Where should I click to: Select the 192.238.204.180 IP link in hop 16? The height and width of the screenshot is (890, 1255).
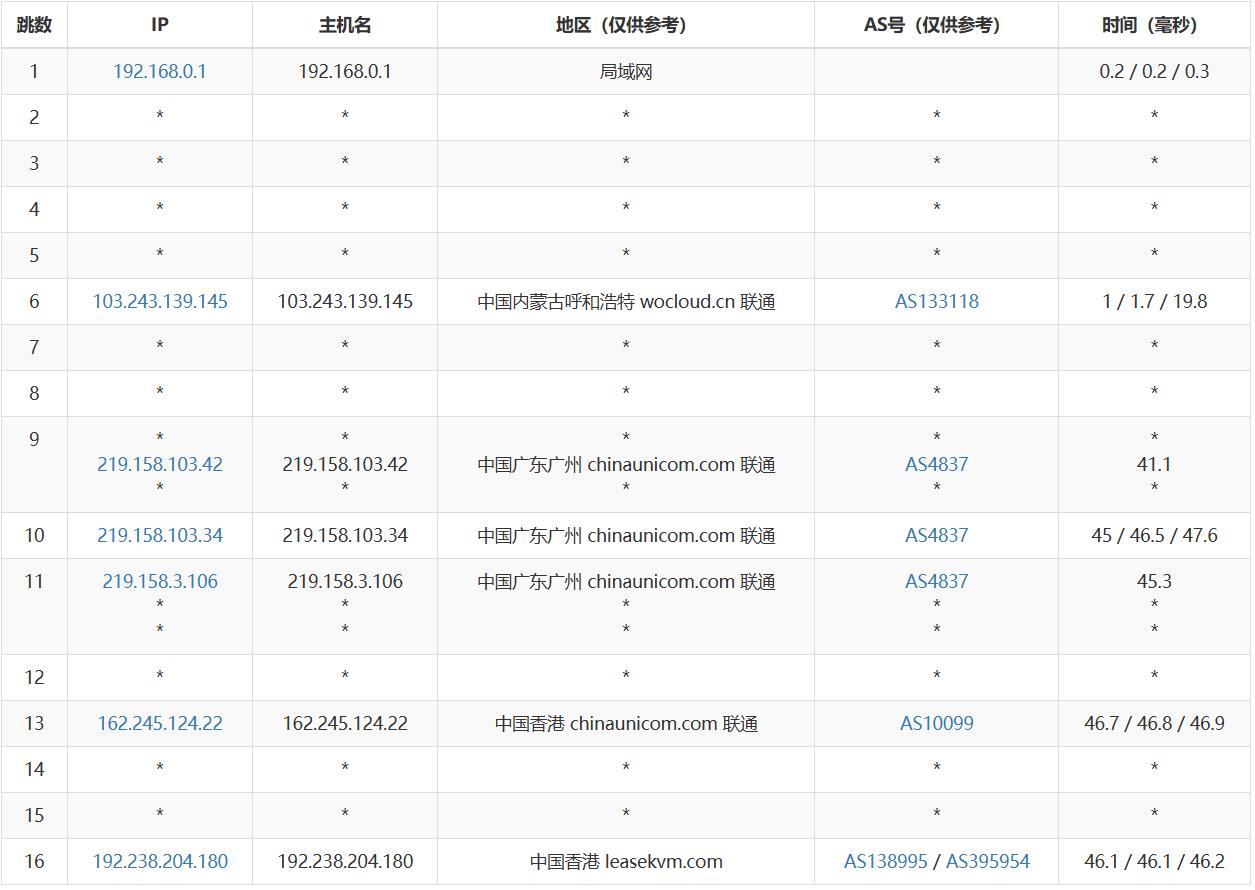tap(160, 861)
